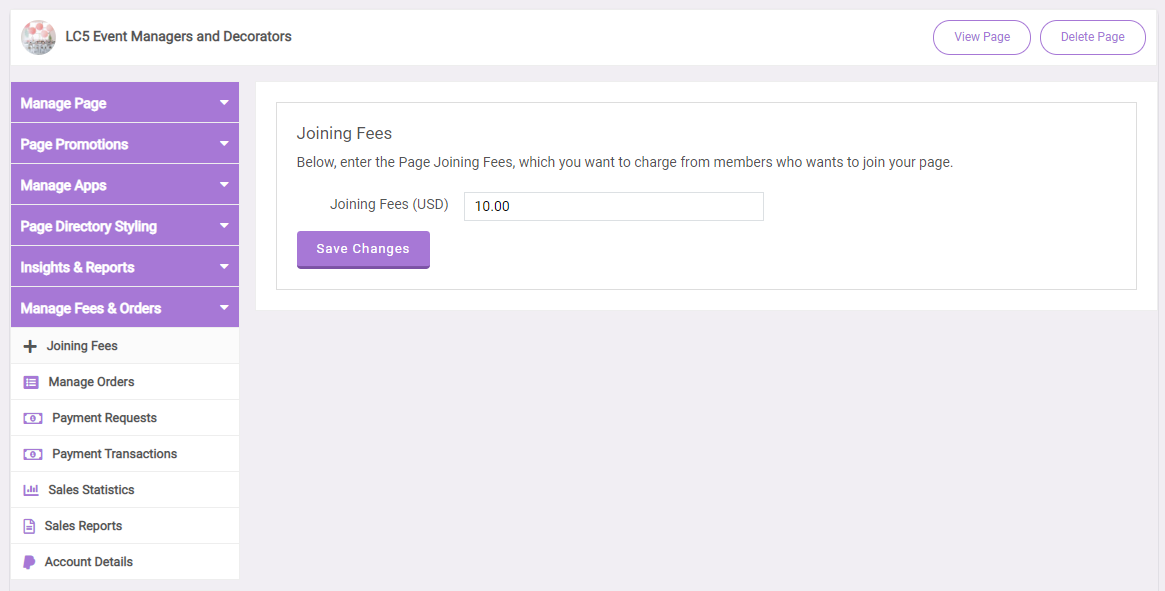This screenshot has height=591, width=1165.
Task: Click the bar chart icon for Sales Statistics
Action: coord(30,490)
